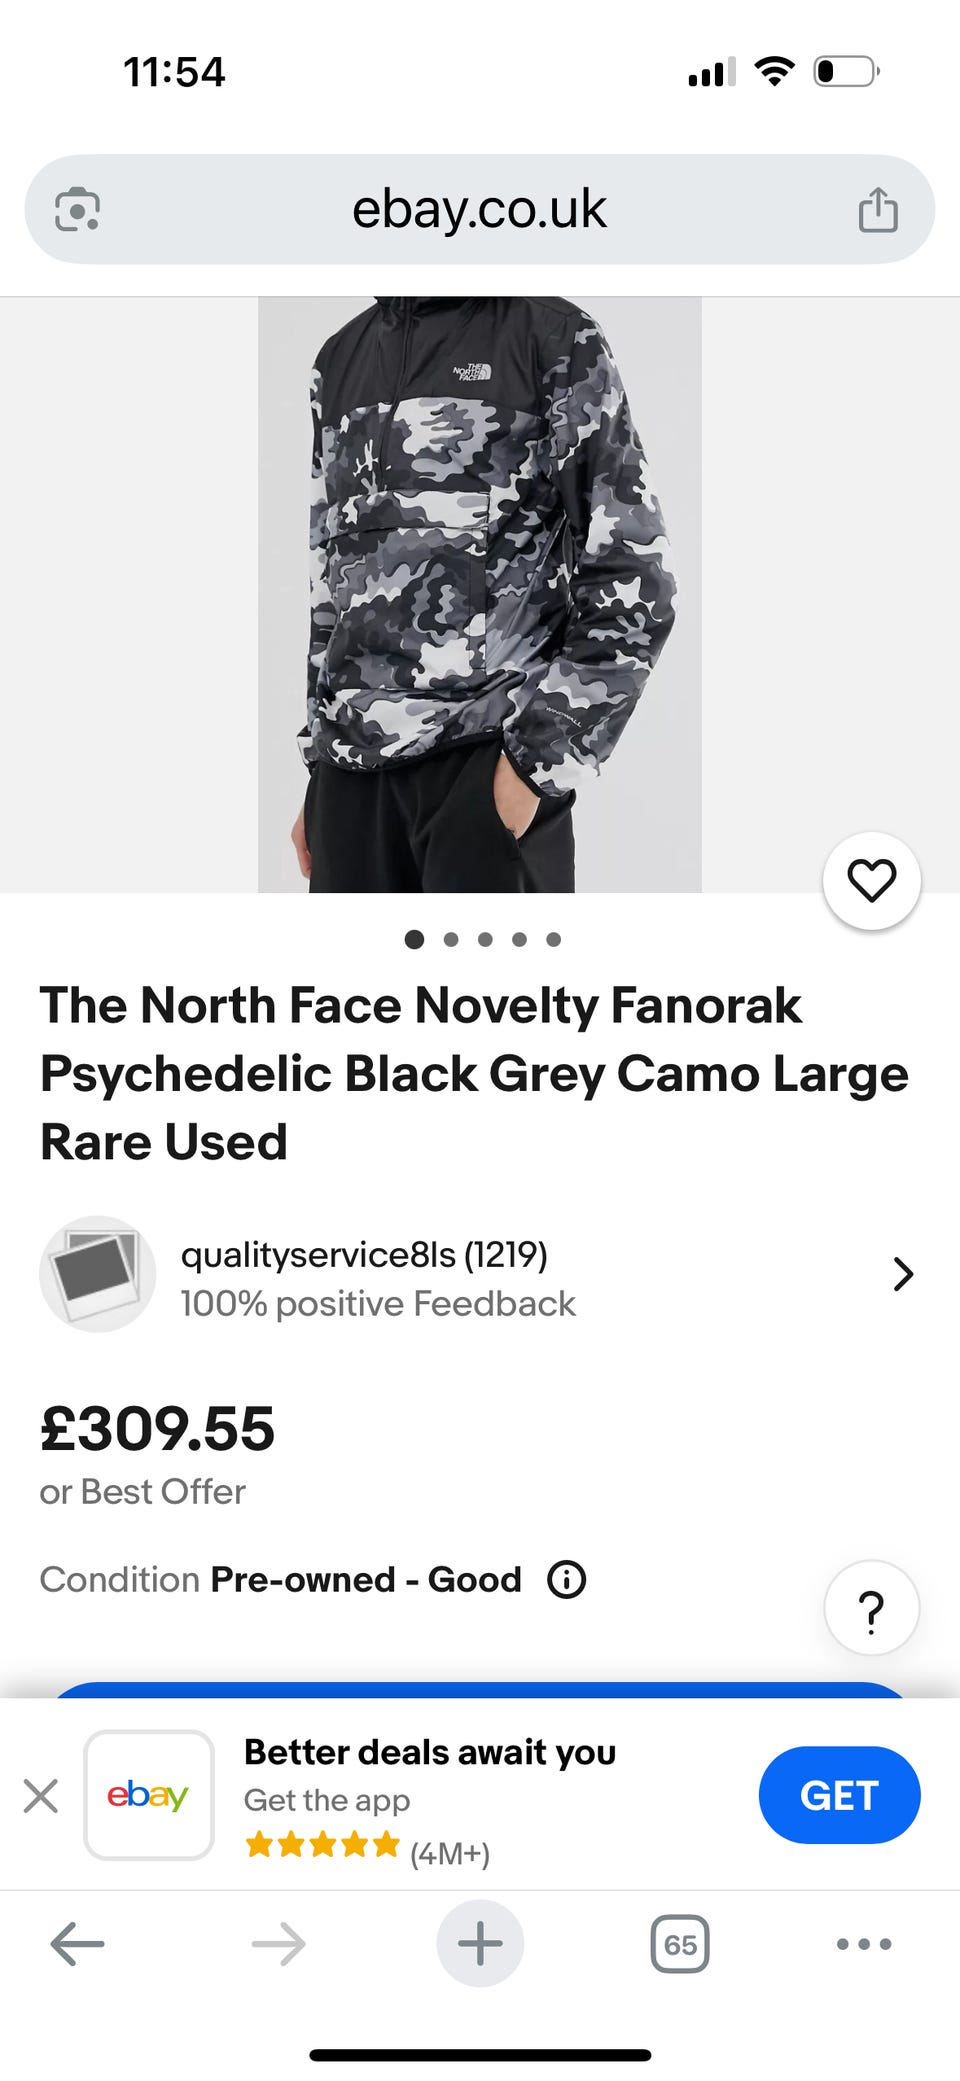Tap the Google Lens camera search icon
The height and width of the screenshot is (2081, 960).
tap(77, 210)
